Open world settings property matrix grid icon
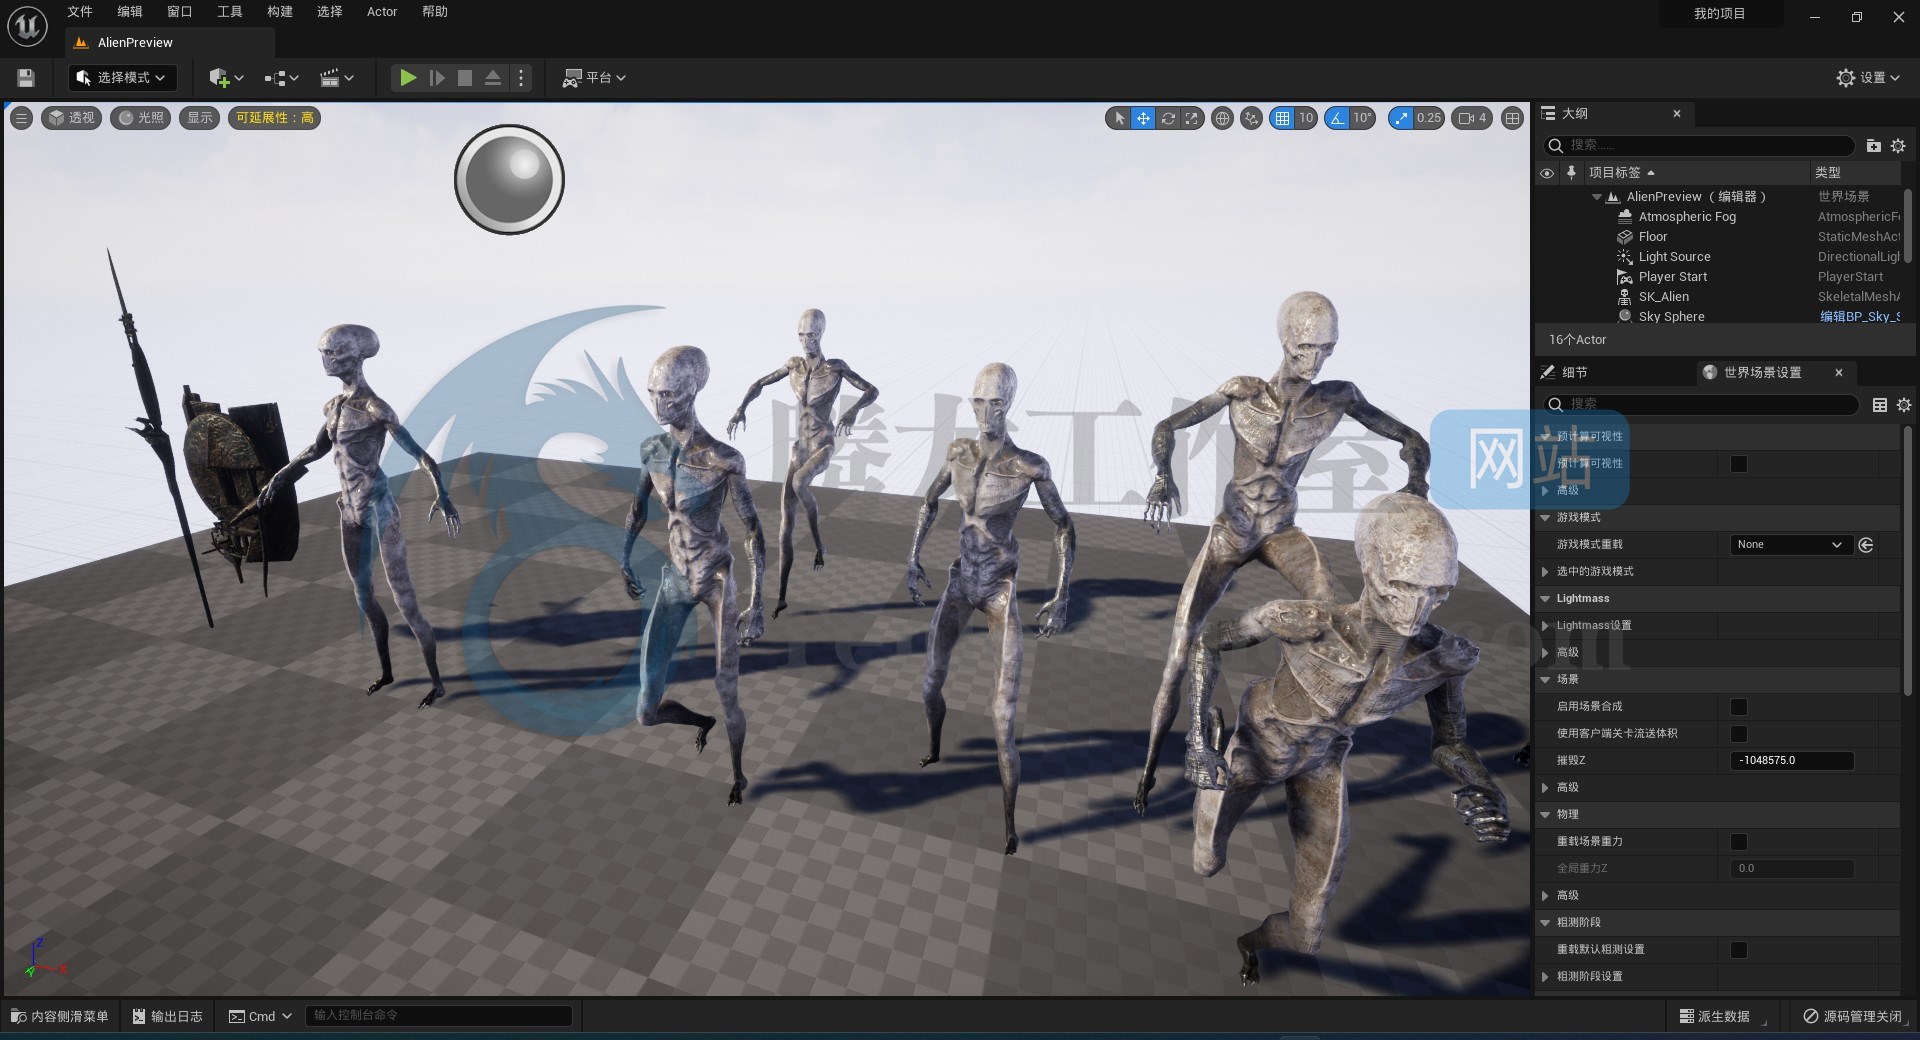Viewport: 1920px width, 1040px height. [1880, 405]
